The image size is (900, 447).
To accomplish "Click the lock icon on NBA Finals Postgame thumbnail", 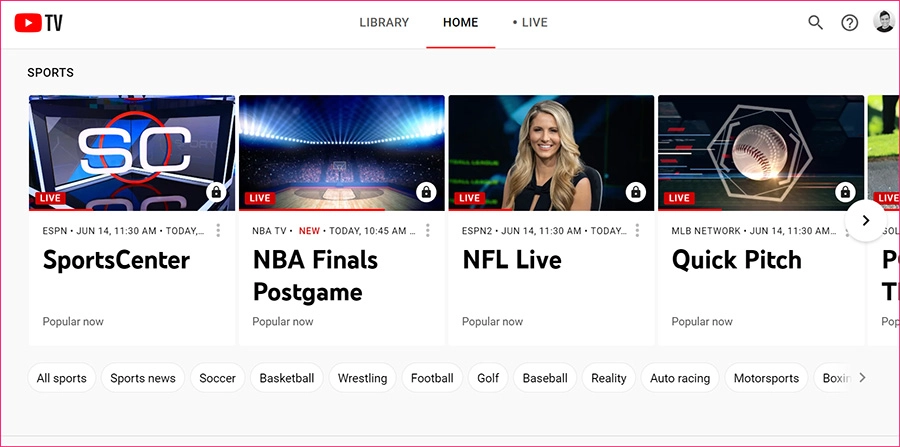I will coord(426,192).
